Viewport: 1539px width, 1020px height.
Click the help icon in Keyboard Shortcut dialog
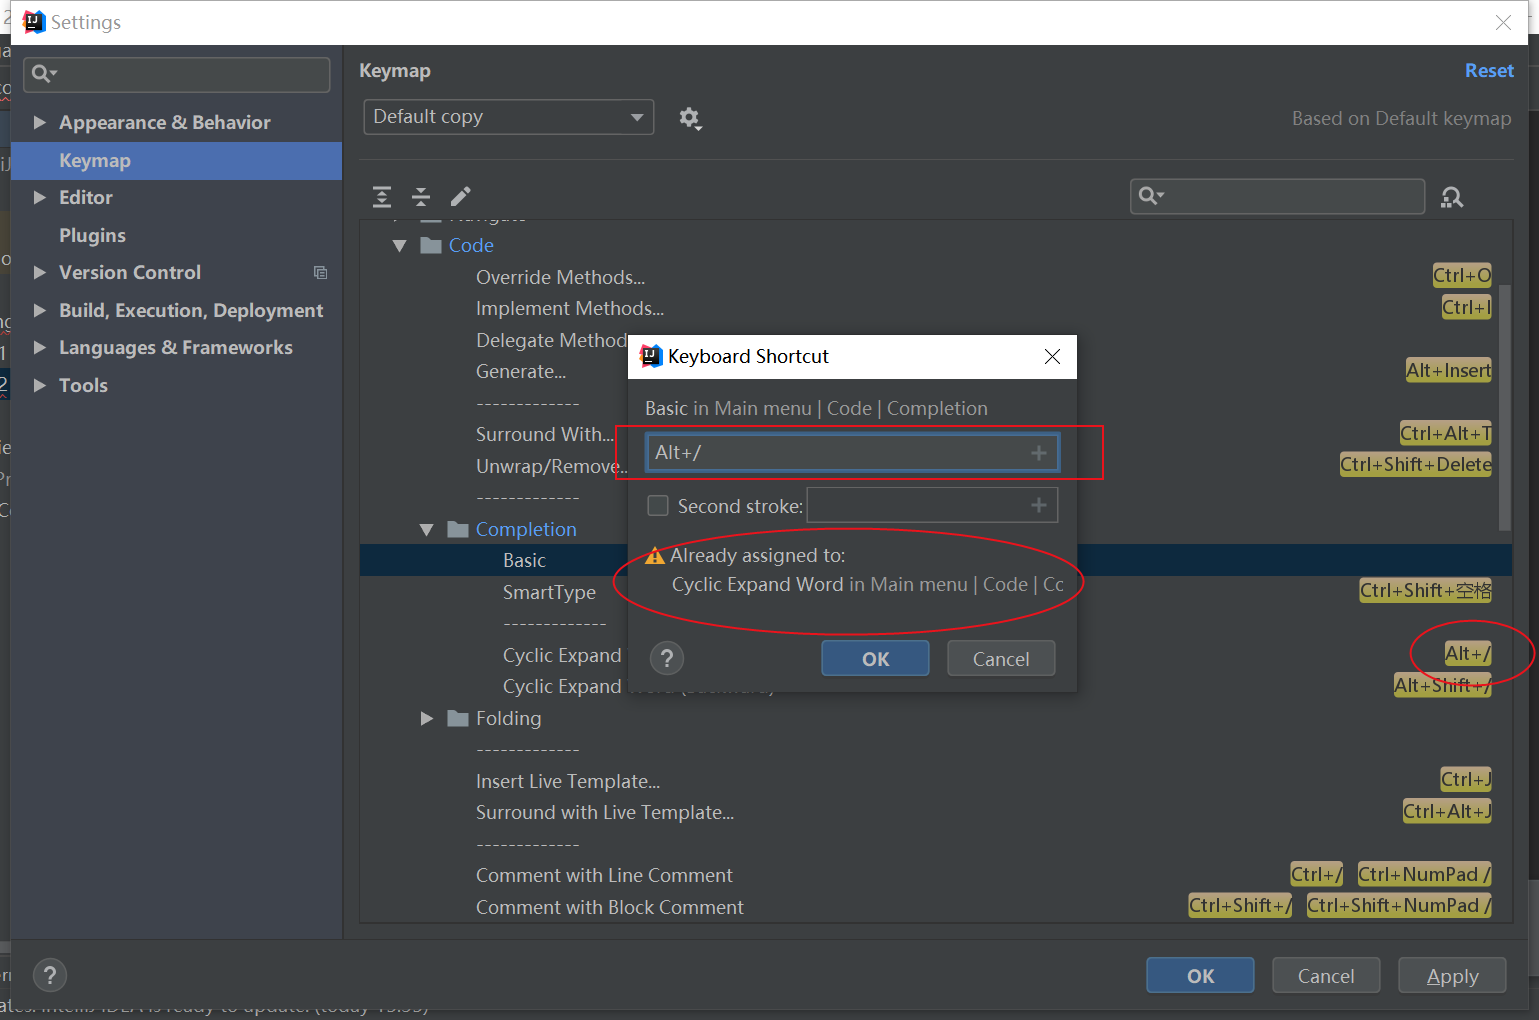point(667,658)
